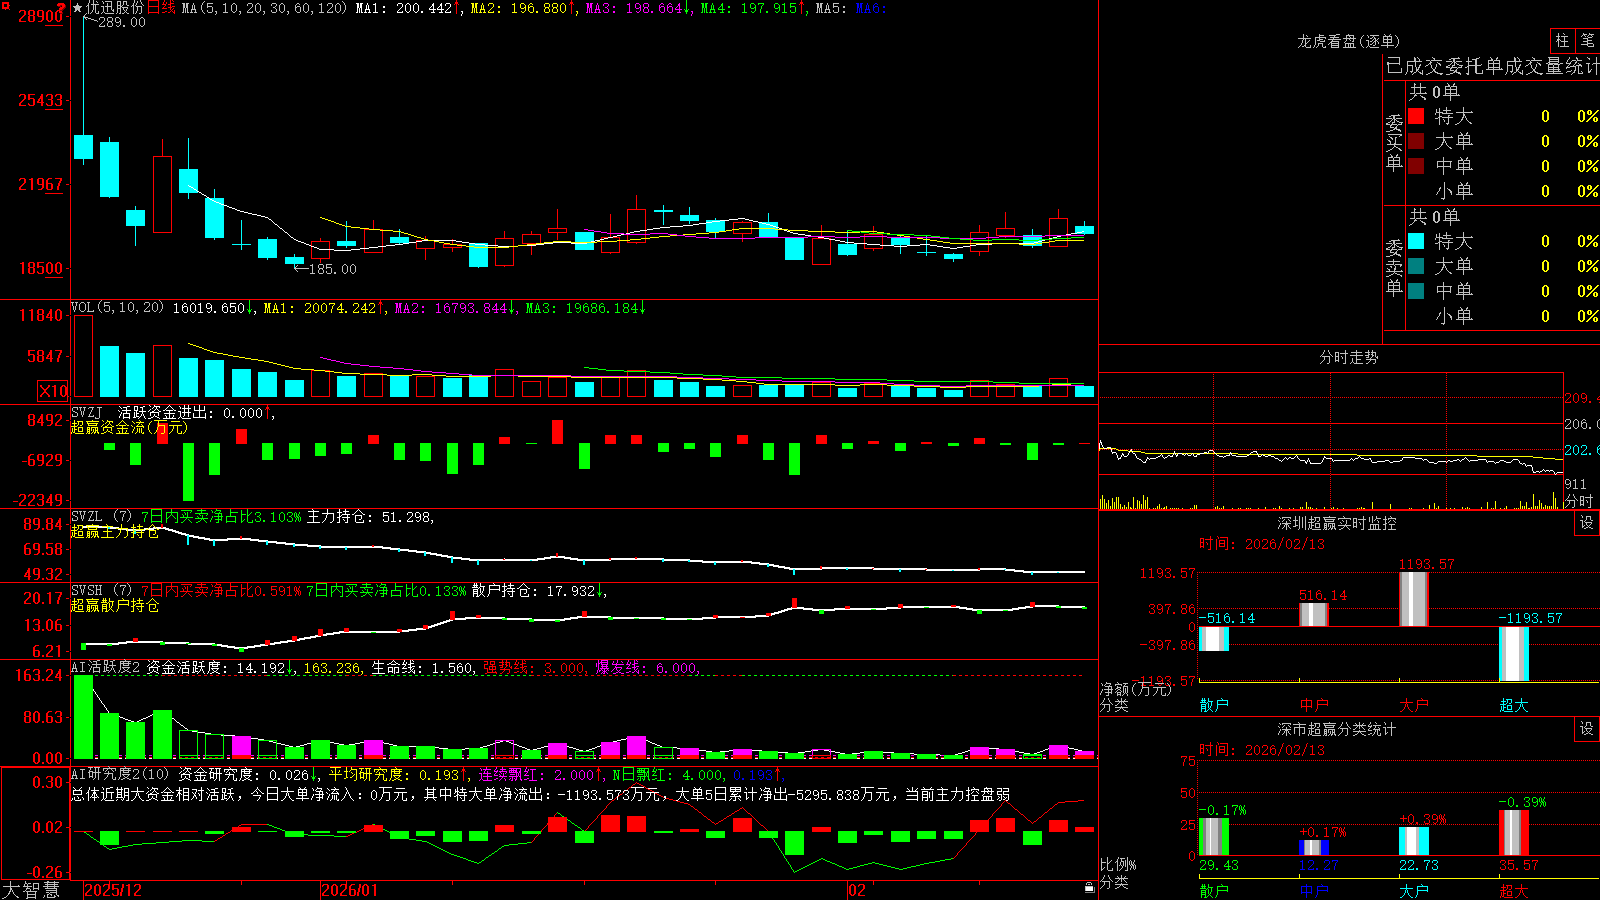Click dark red 大单 buy order swatch
Screen dimensions: 1600x900
point(1416,141)
